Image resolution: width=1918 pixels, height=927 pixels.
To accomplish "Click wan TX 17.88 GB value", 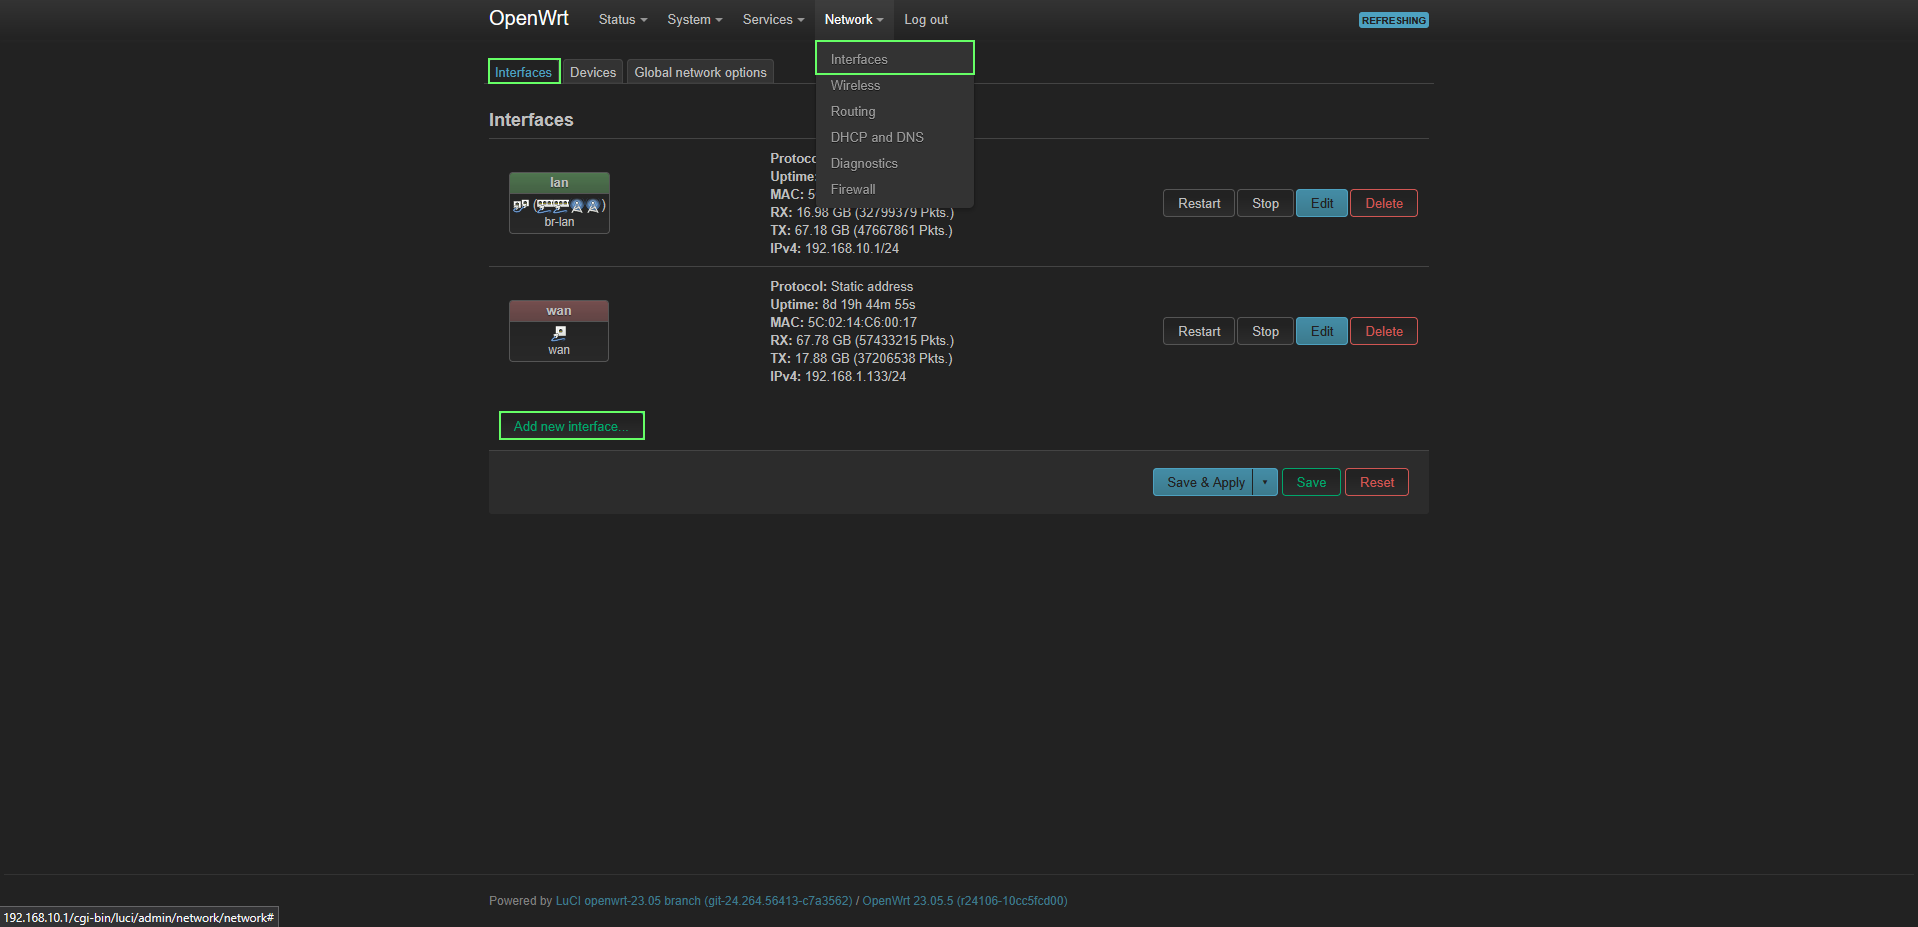I will point(861,358).
